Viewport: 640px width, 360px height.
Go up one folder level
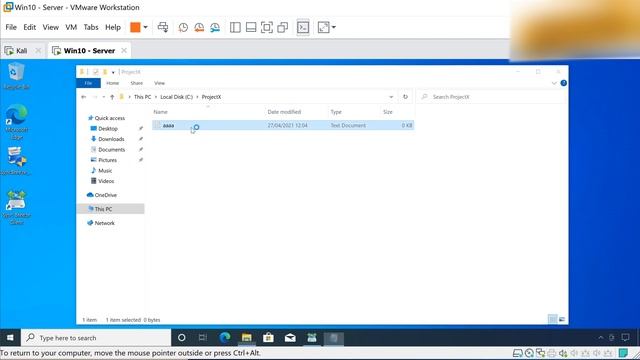[112, 97]
